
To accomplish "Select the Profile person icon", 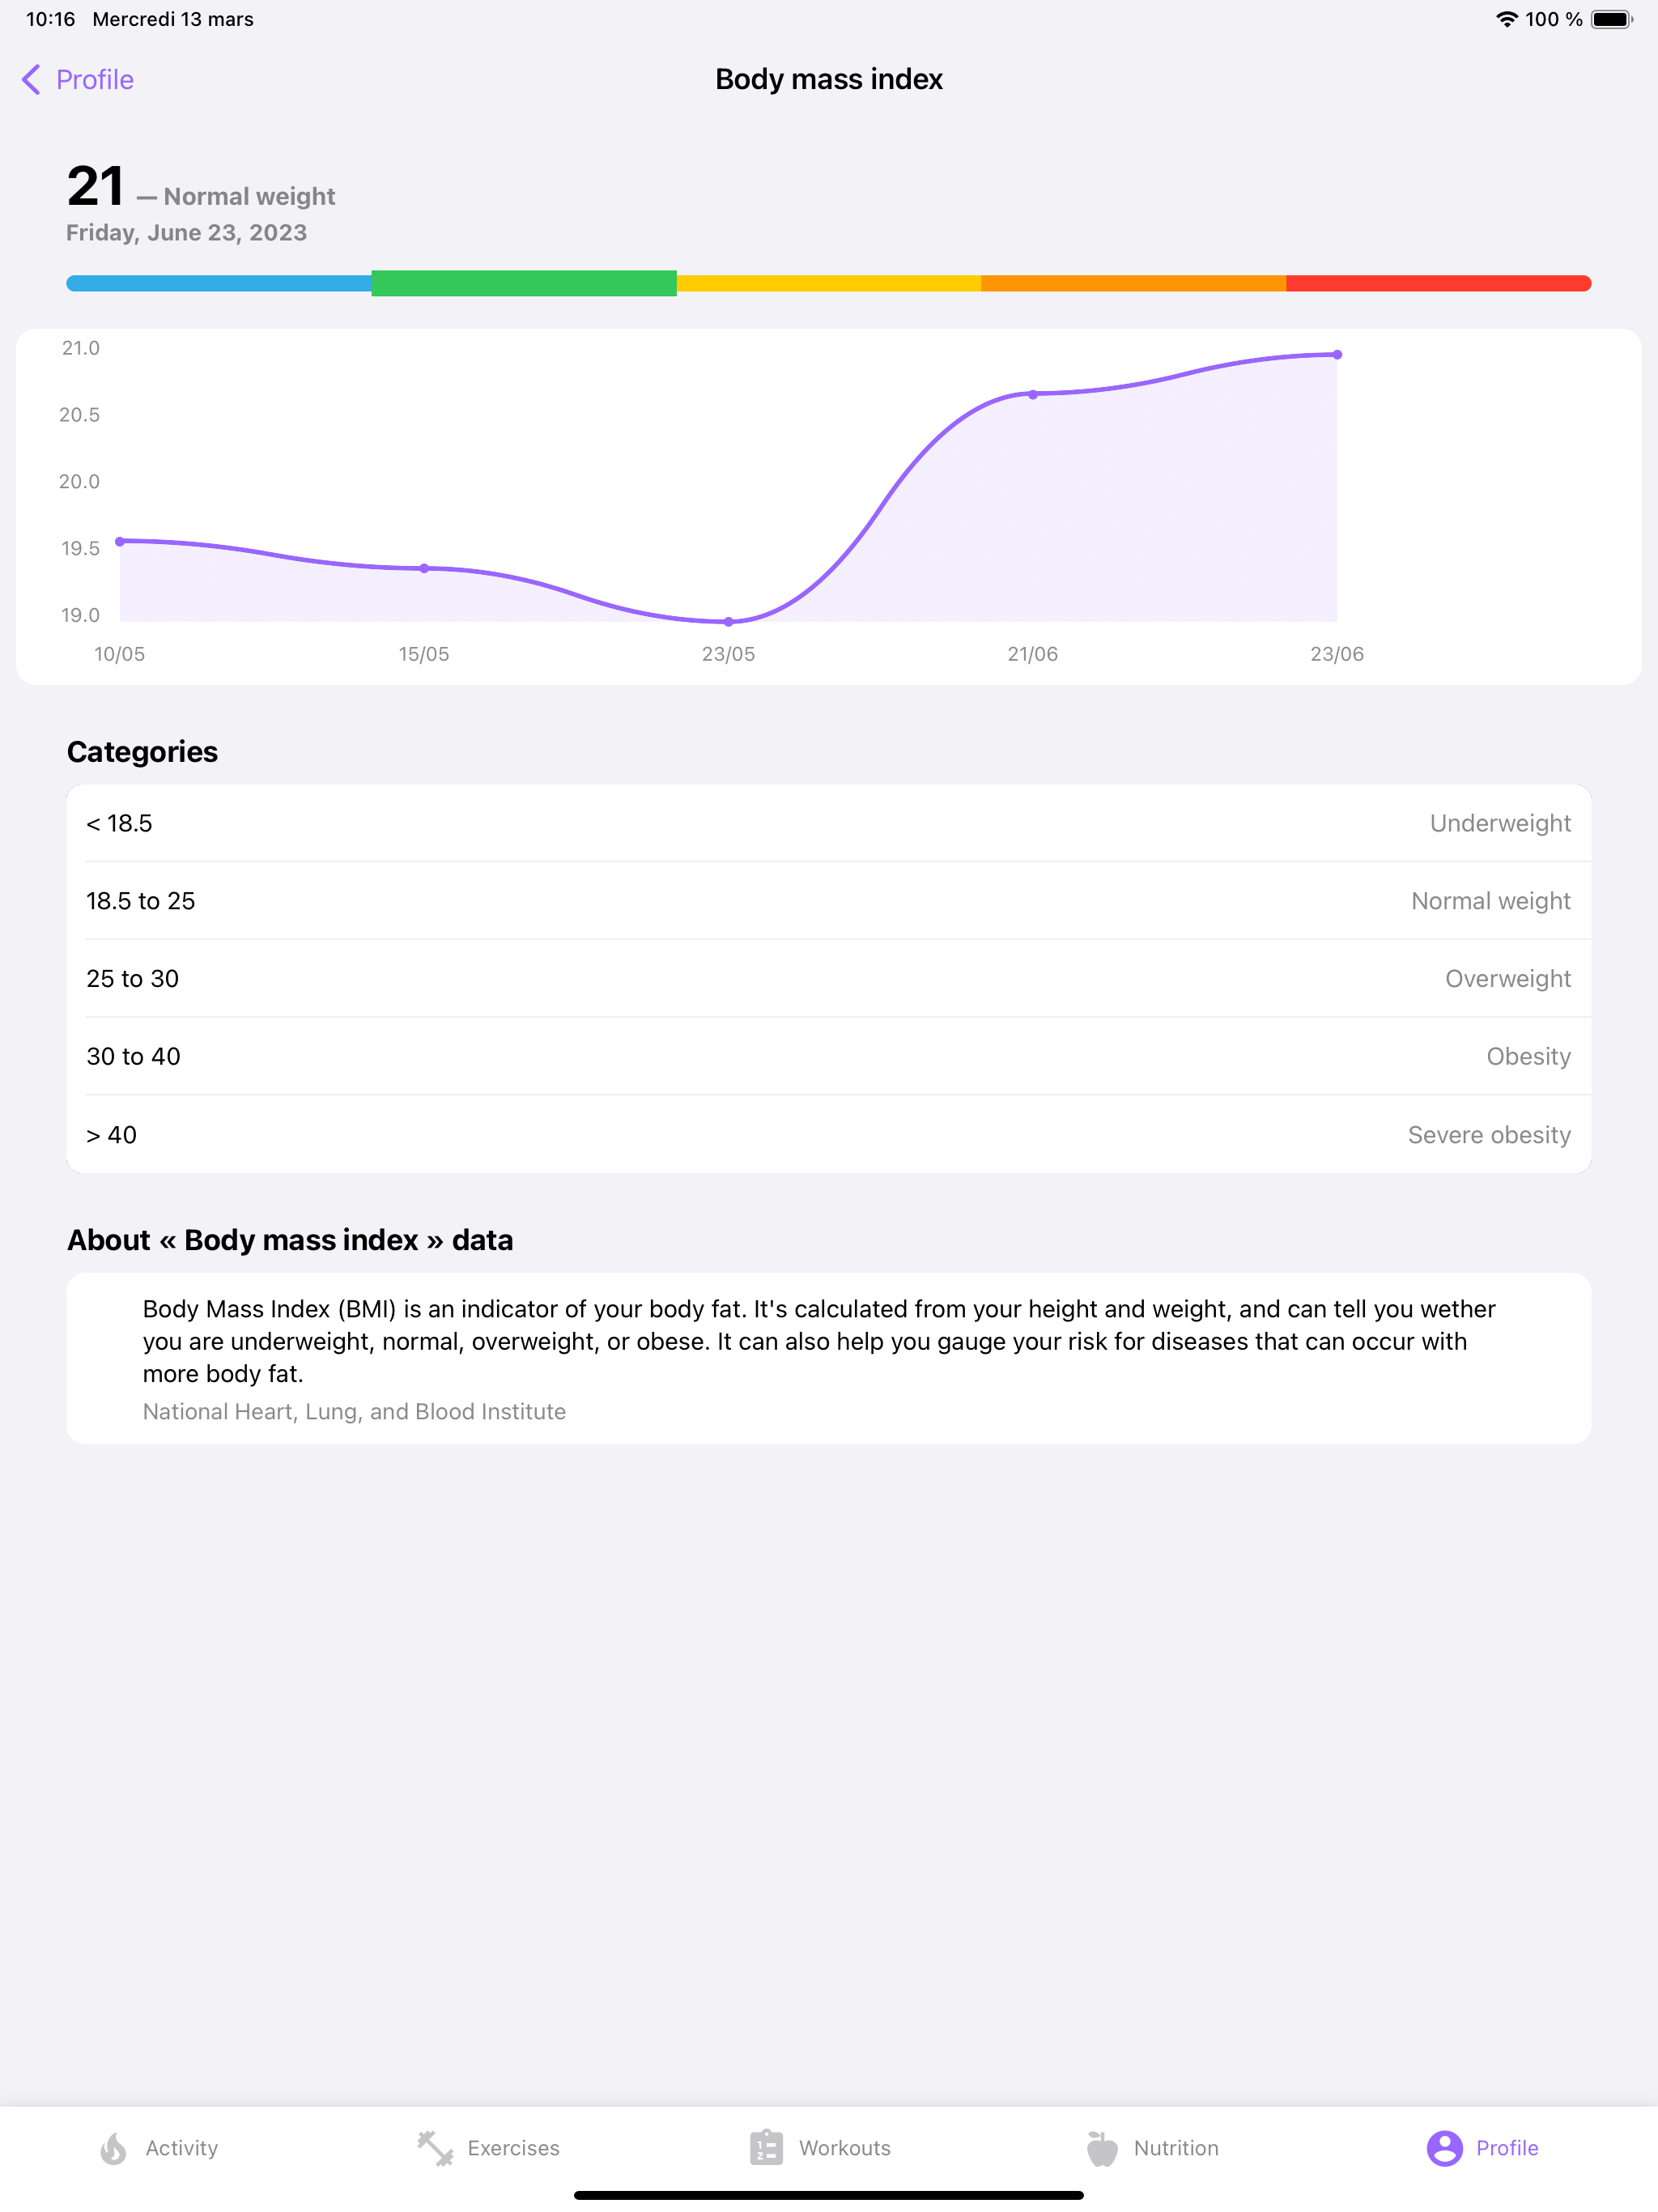I will click(1444, 2148).
